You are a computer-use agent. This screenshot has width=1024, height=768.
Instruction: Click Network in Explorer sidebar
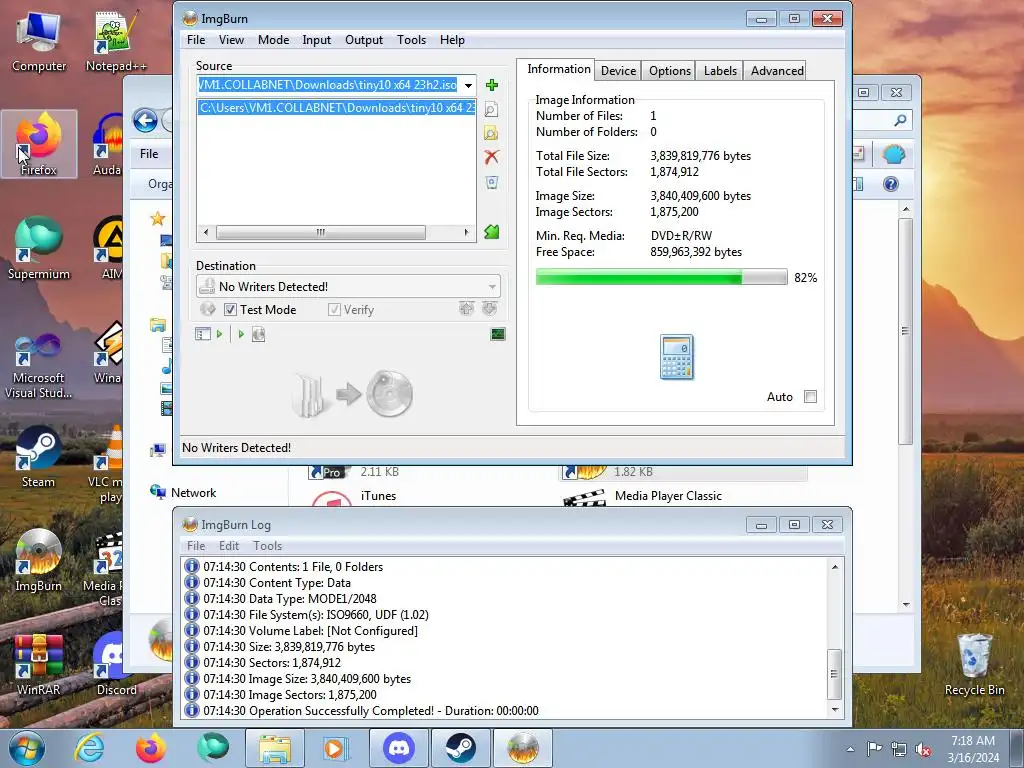(x=193, y=493)
